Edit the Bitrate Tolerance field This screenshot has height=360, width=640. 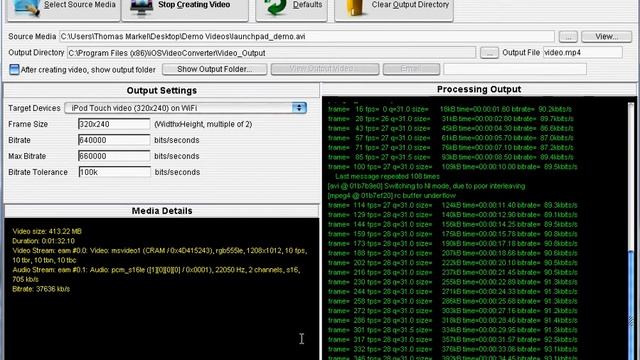point(114,172)
